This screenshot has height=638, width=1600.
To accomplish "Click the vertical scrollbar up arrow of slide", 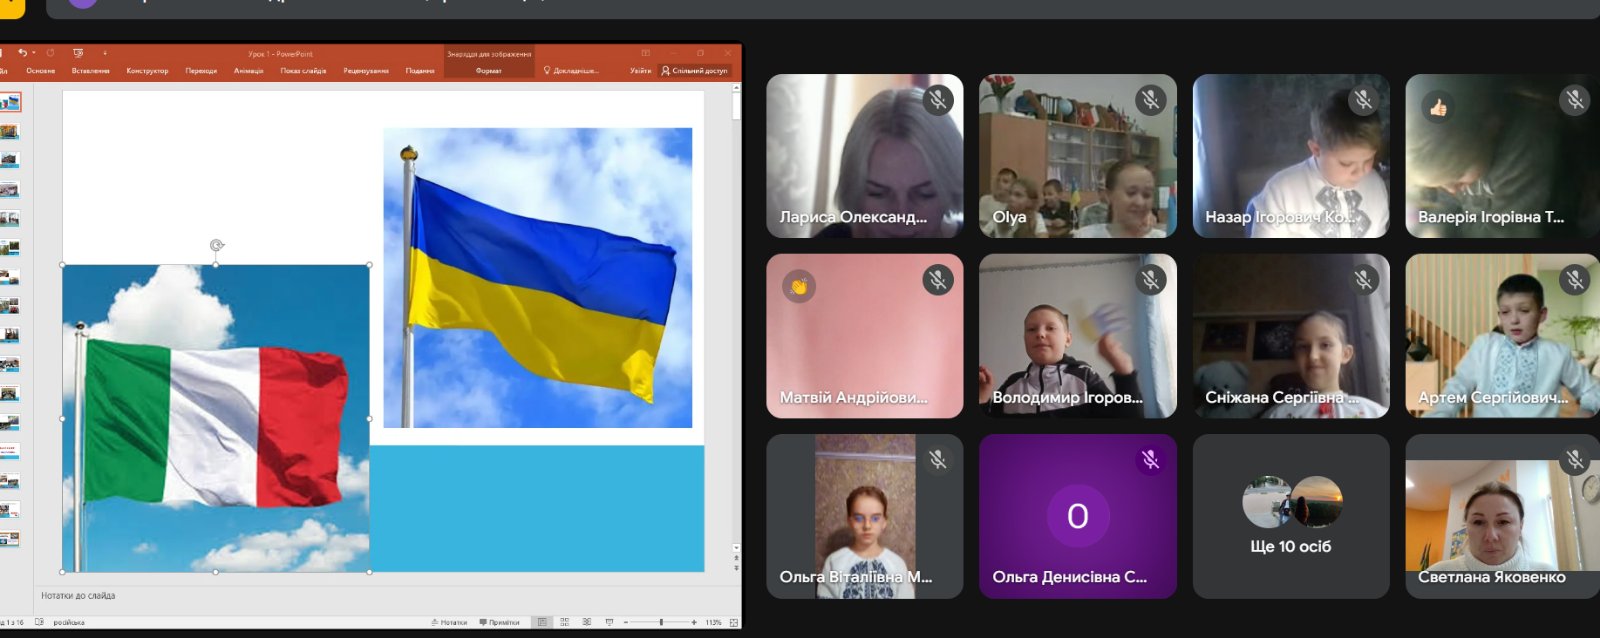I will tap(737, 89).
